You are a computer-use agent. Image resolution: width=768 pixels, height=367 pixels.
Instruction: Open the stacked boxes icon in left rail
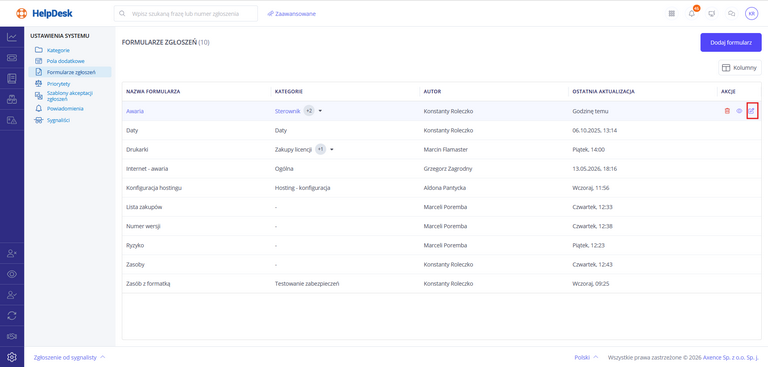[12, 99]
